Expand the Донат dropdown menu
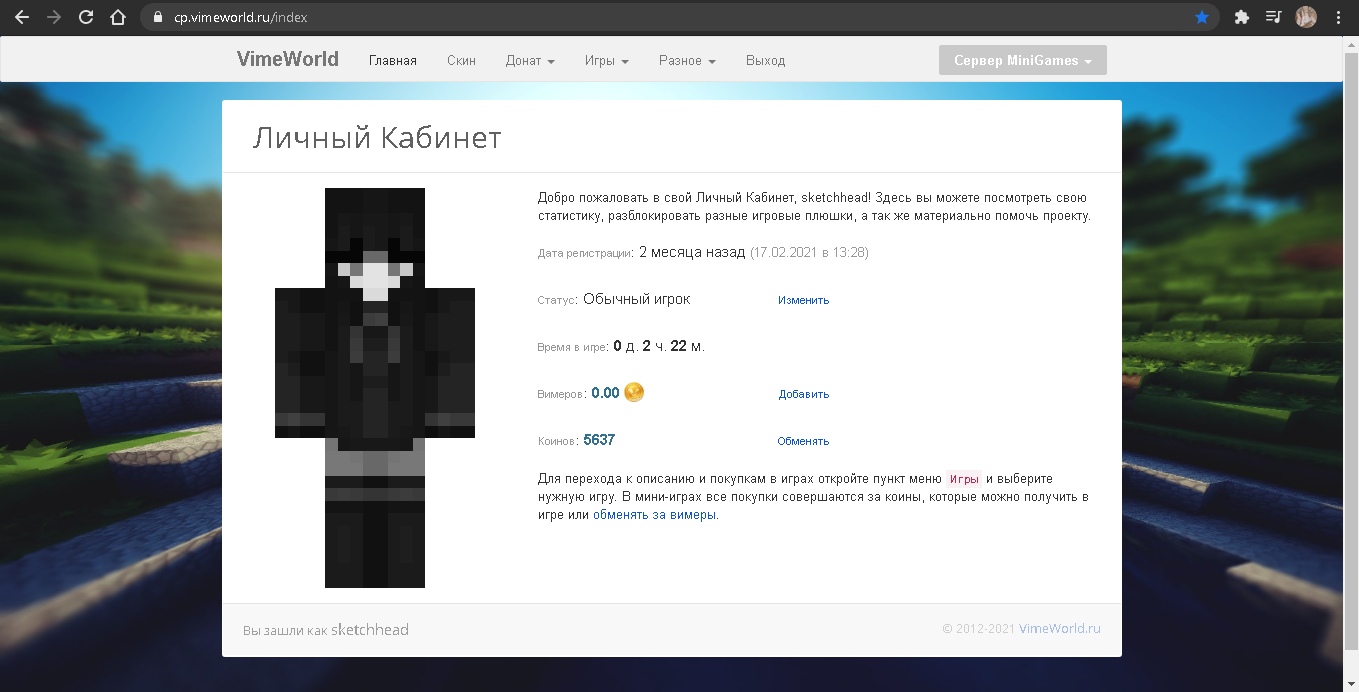This screenshot has height=692, width=1359. 530,60
